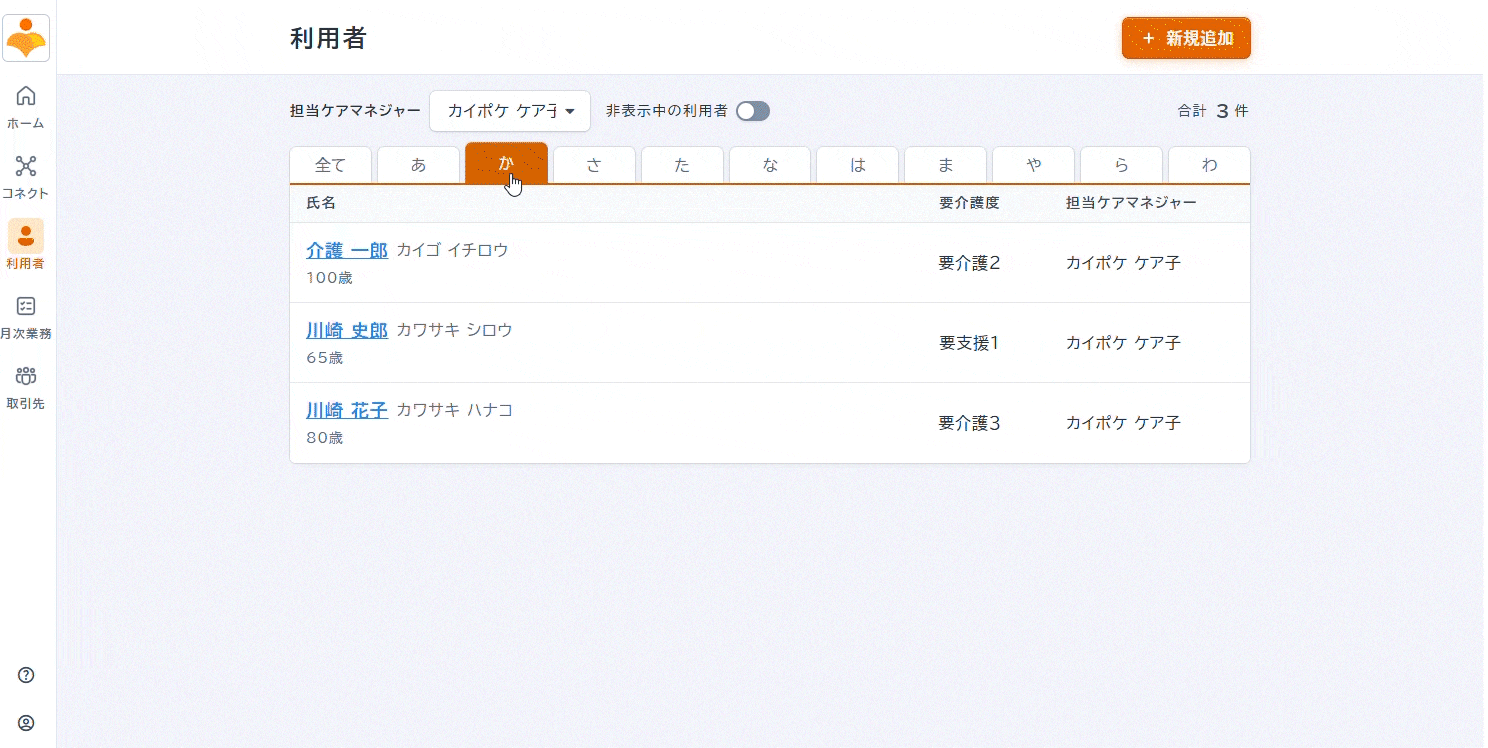This screenshot has width=1488, height=748.
Task: Select the さ kana tab
Action: (x=594, y=165)
